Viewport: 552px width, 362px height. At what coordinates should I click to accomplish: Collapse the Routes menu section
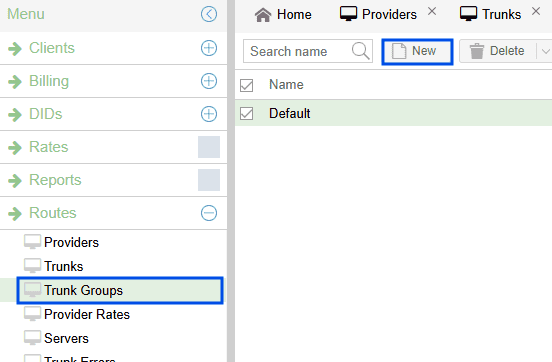tap(209, 213)
